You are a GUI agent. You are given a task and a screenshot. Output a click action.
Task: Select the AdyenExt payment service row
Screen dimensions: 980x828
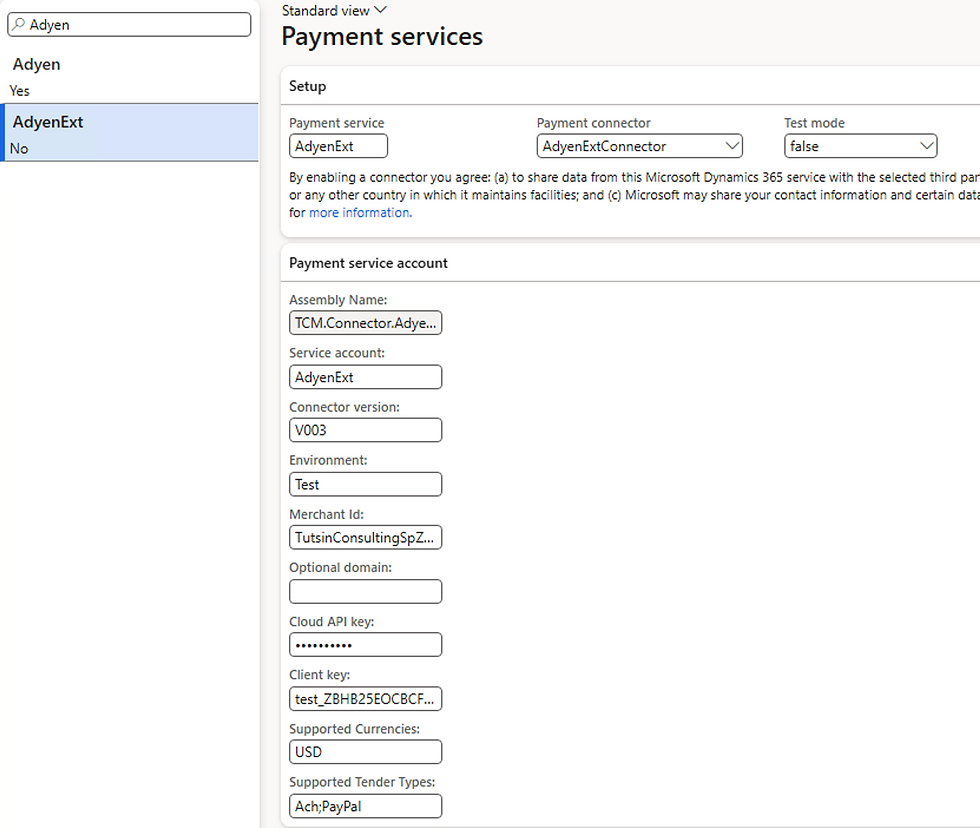[130, 133]
